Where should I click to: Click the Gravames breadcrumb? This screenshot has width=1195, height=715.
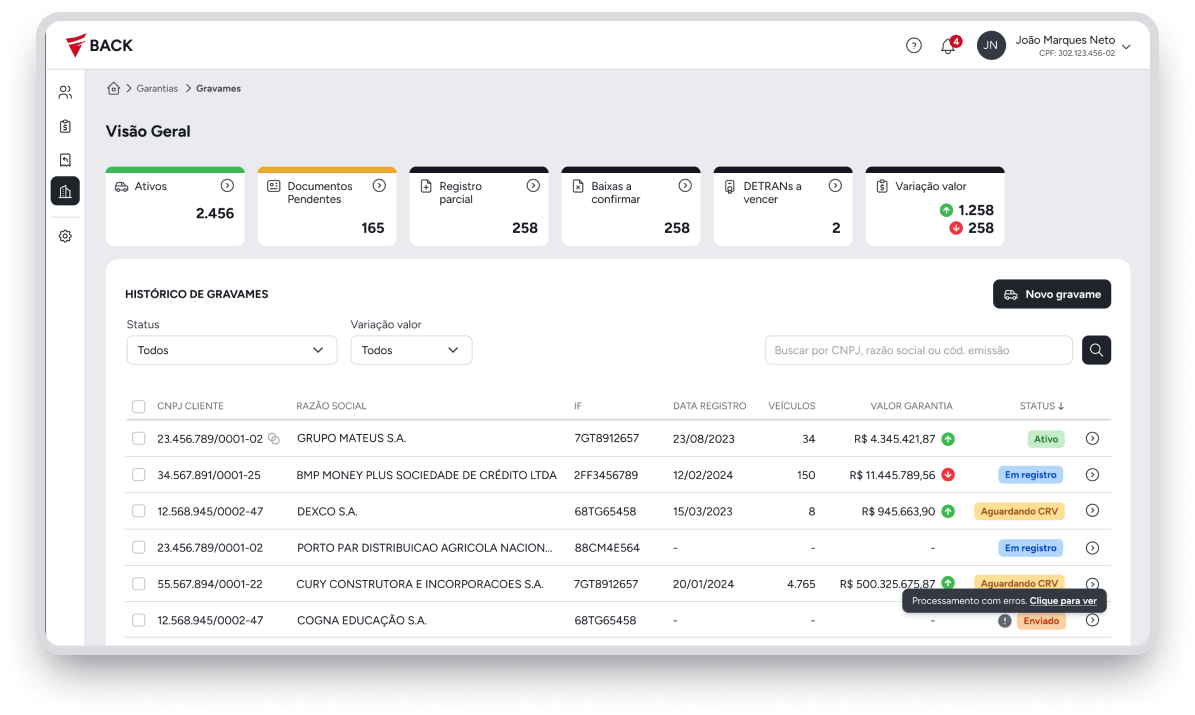click(x=219, y=88)
